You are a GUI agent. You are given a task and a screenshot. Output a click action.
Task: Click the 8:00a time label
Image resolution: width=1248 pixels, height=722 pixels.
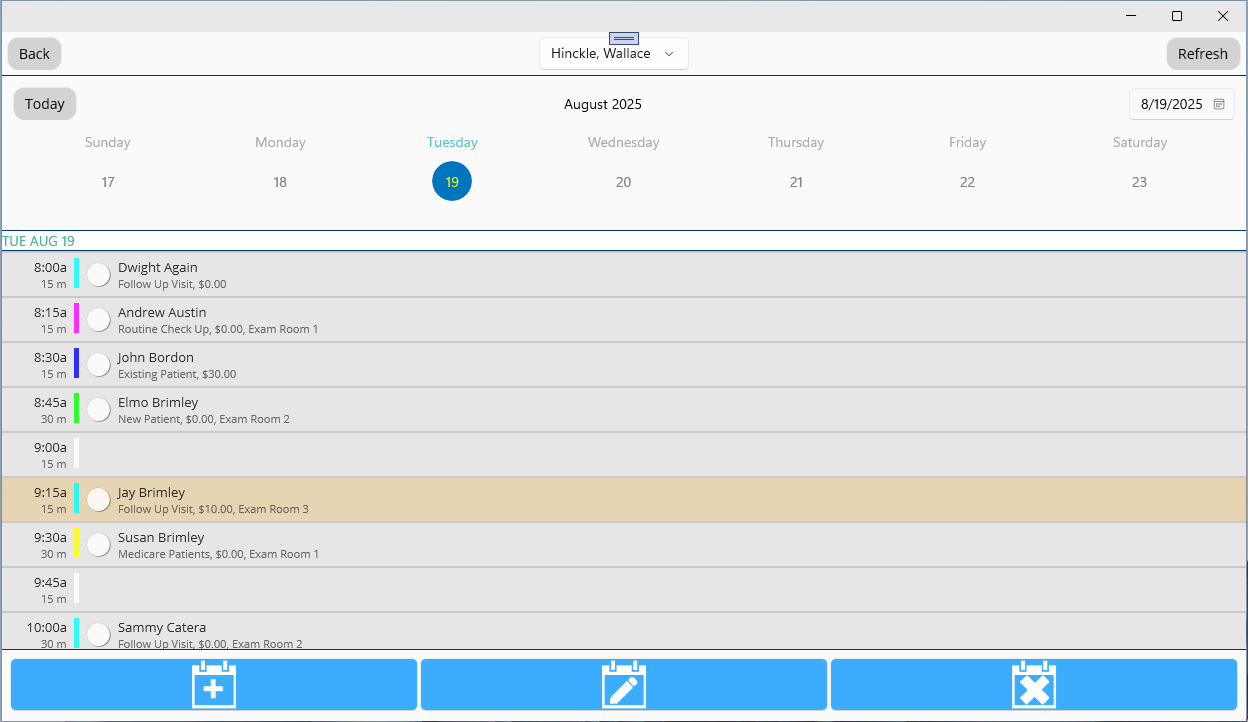coord(50,267)
